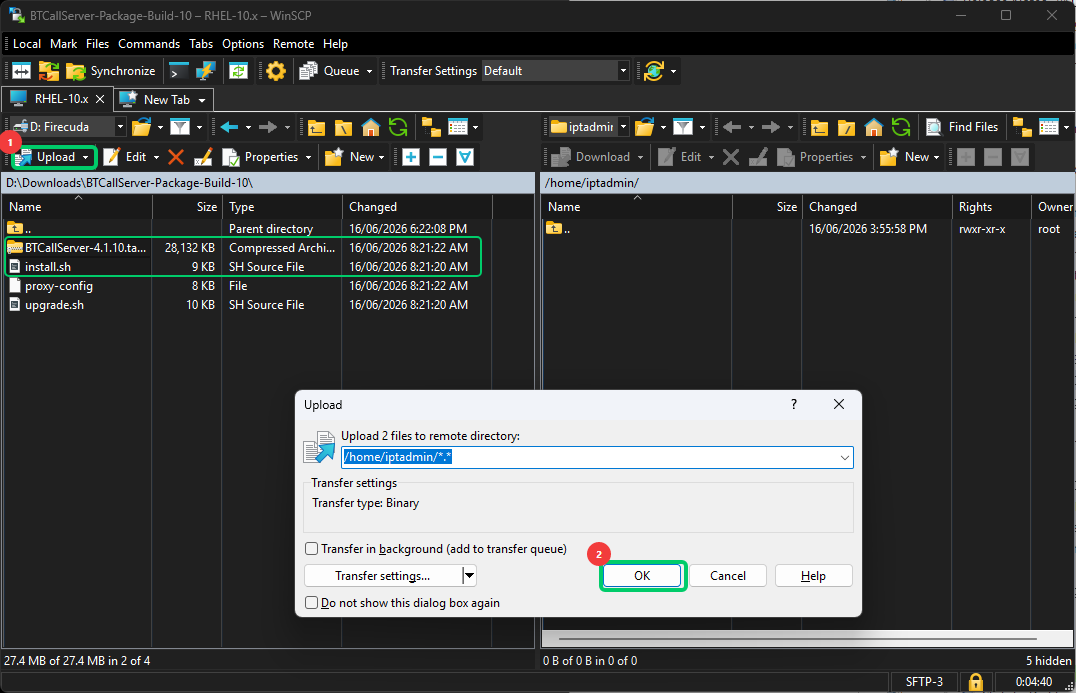Click the Find Files button
The width and height of the screenshot is (1076, 693).
(962, 127)
